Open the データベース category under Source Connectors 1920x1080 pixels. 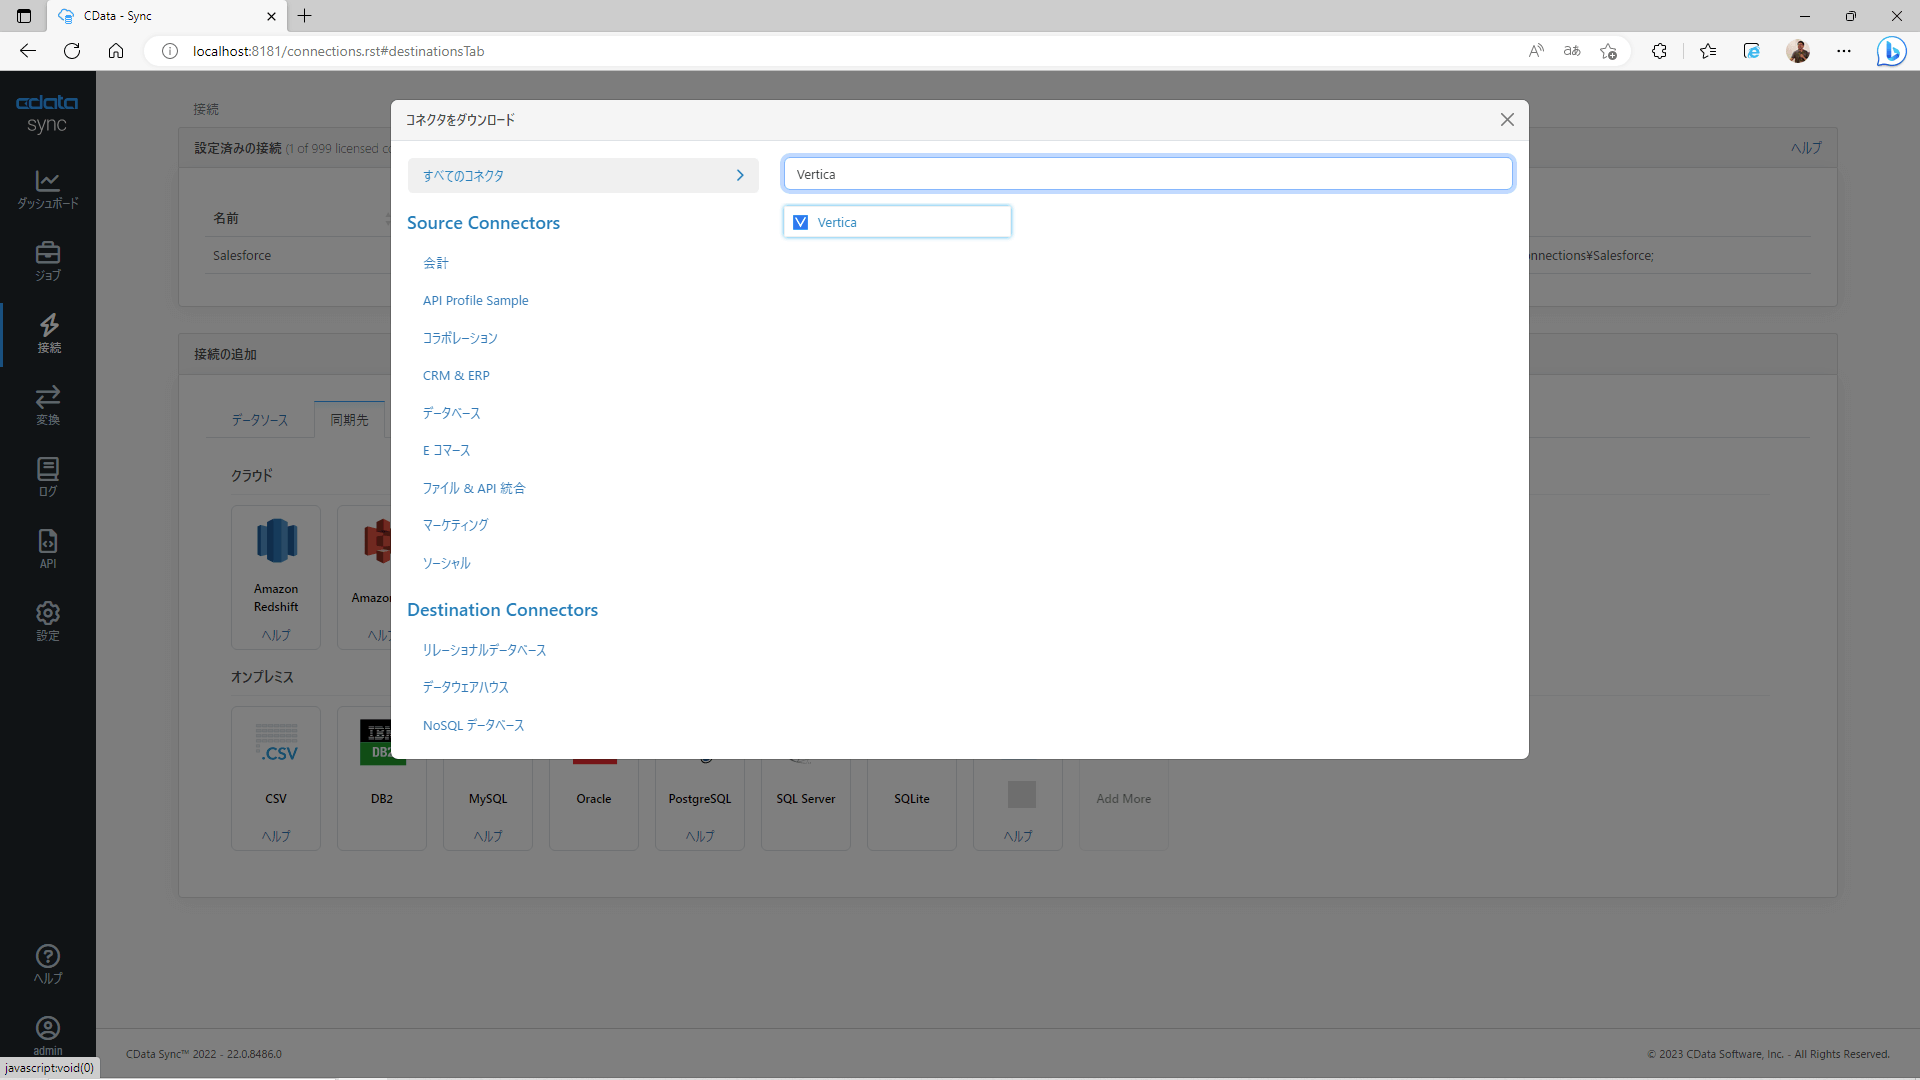pyautogui.click(x=451, y=413)
